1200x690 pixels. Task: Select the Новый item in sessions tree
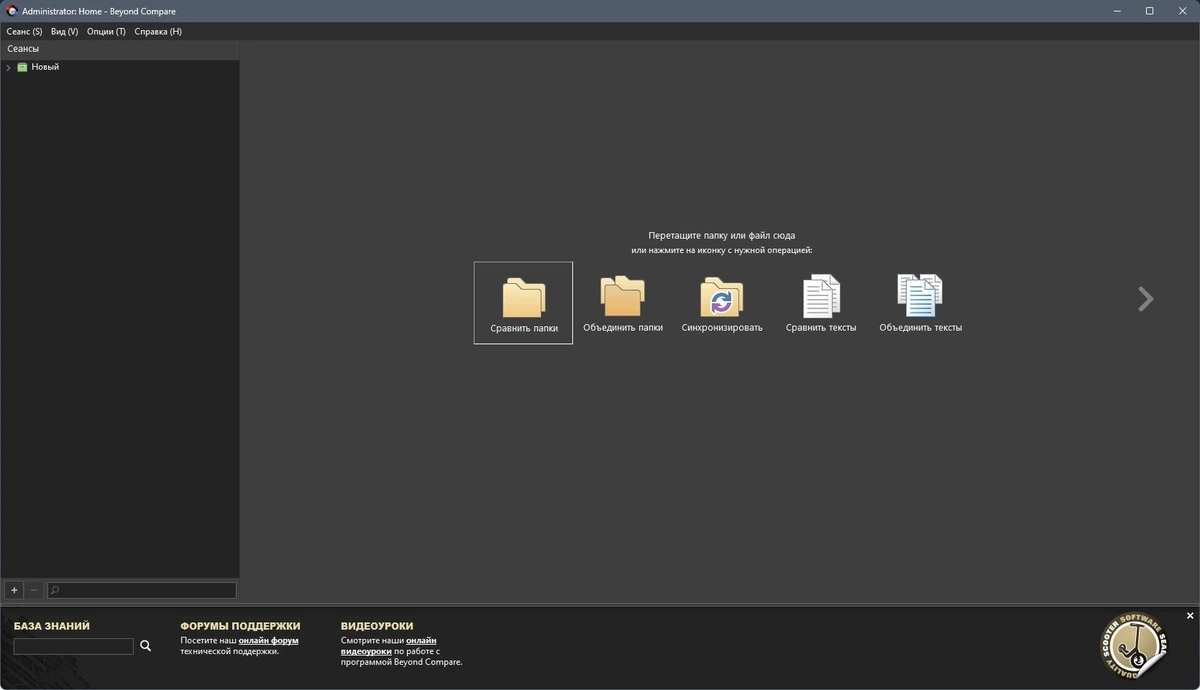(45, 67)
